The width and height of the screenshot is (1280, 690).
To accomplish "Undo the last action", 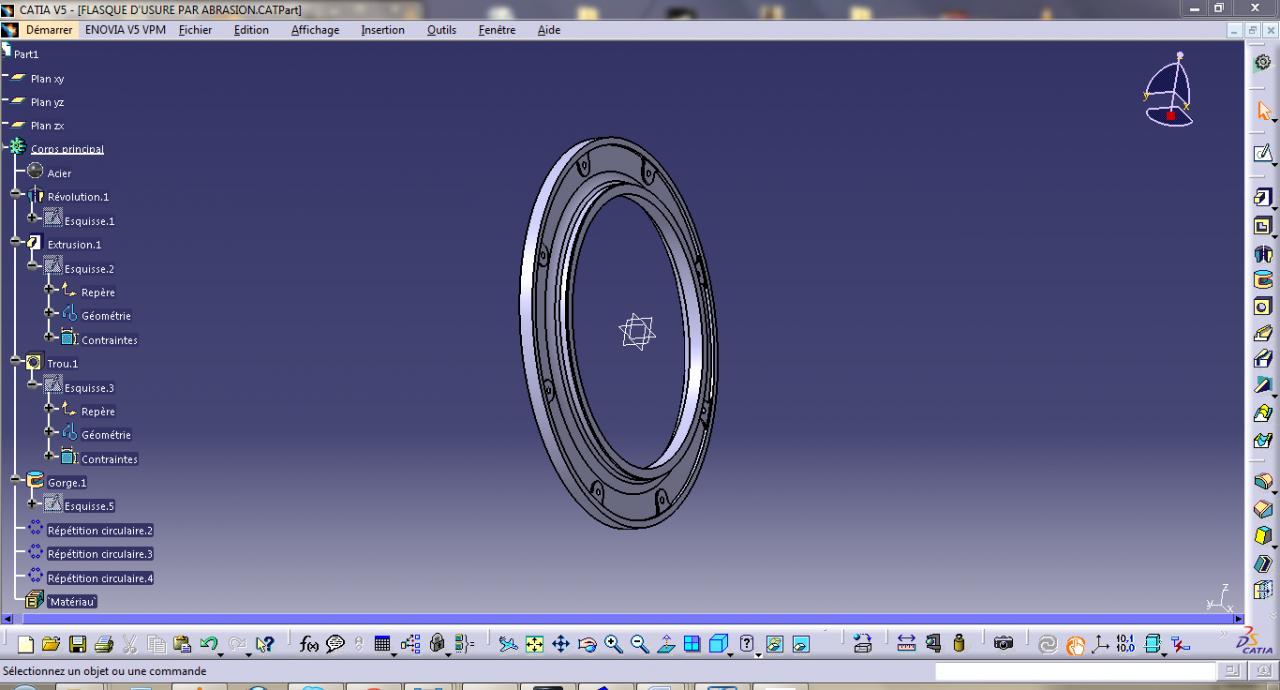I will click(207, 645).
